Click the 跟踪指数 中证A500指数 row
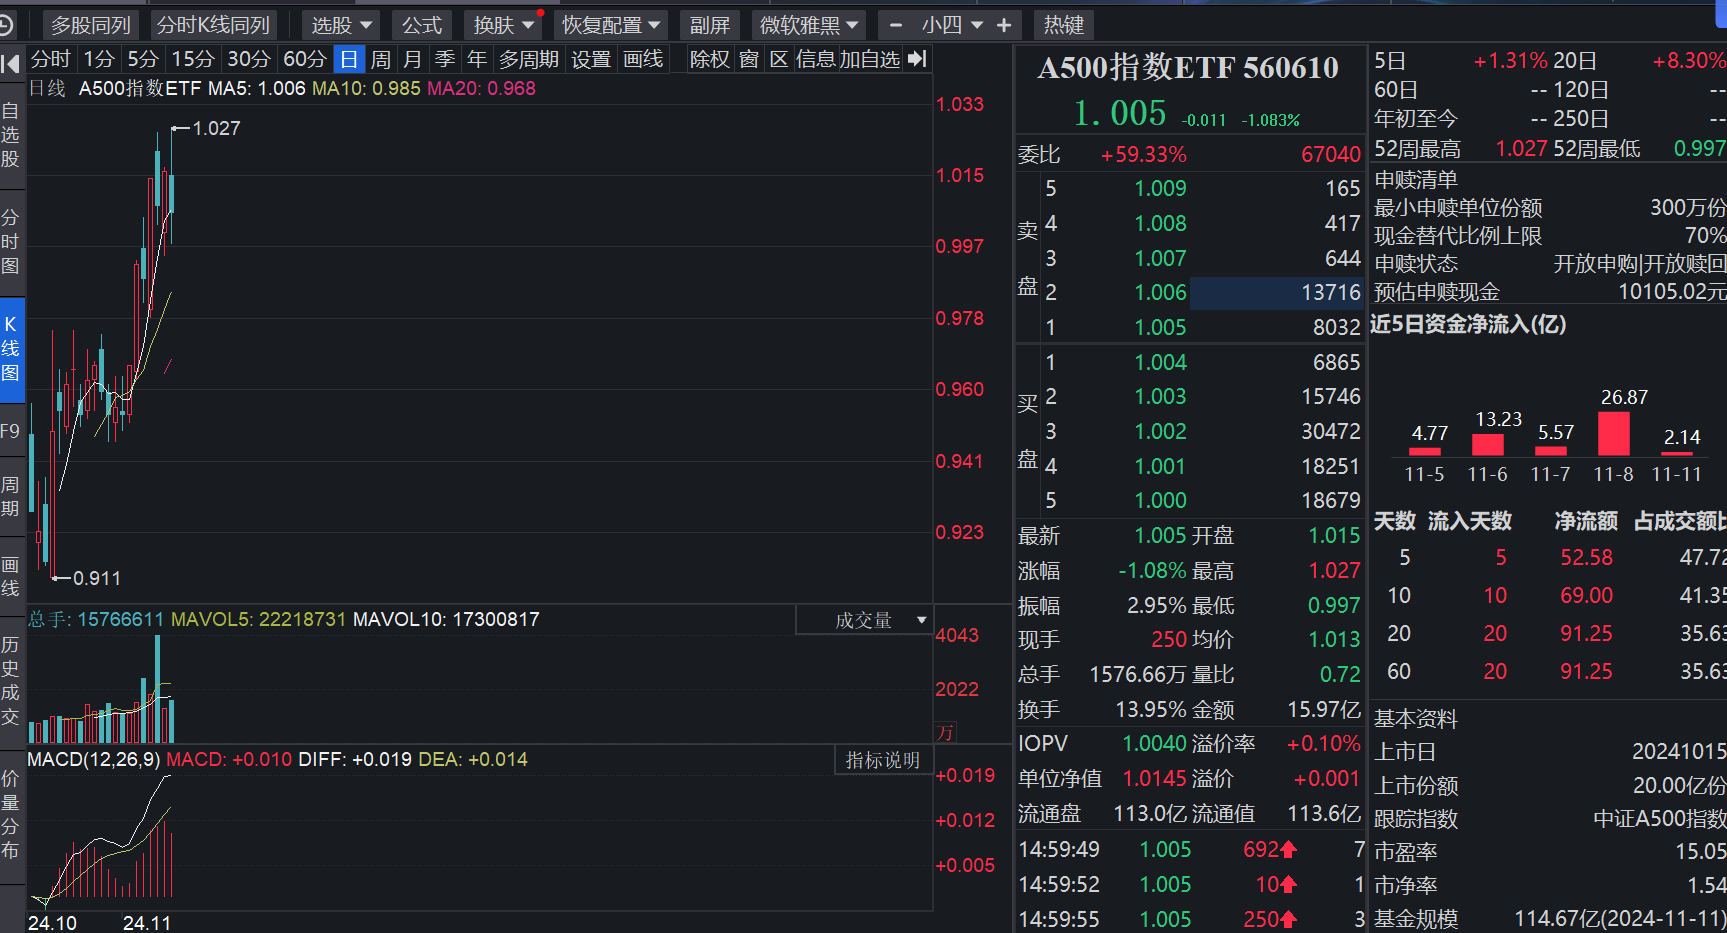This screenshot has height=933, width=1727. 1549,819
